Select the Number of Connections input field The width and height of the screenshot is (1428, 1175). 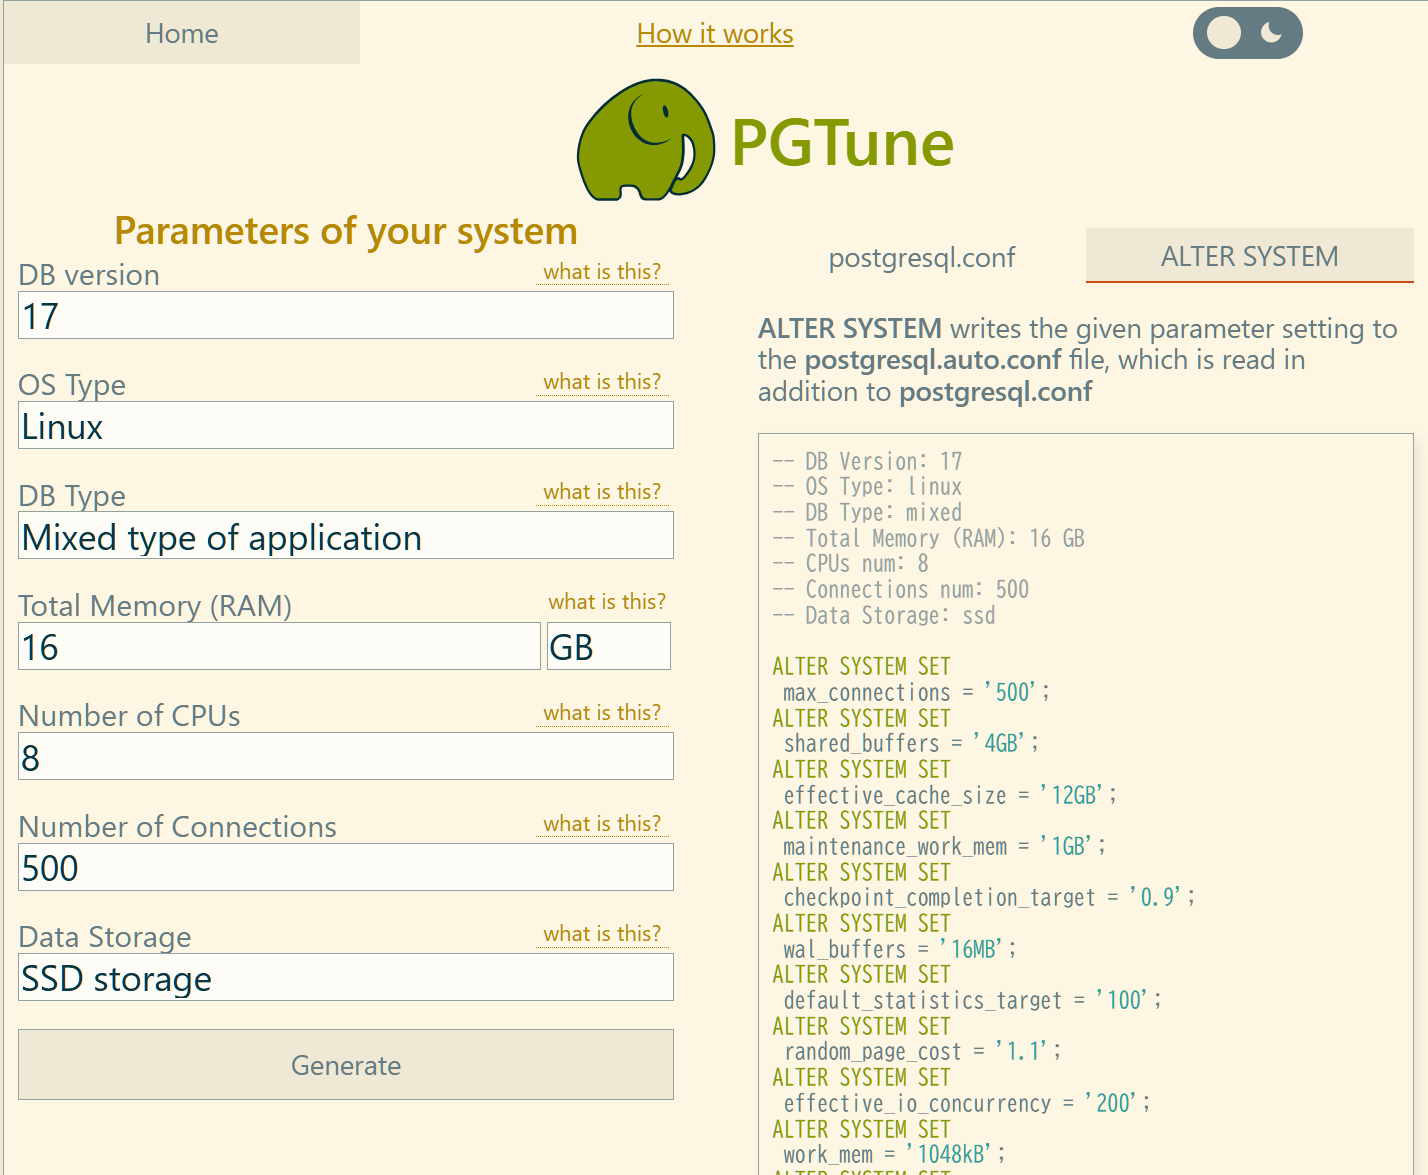345,867
